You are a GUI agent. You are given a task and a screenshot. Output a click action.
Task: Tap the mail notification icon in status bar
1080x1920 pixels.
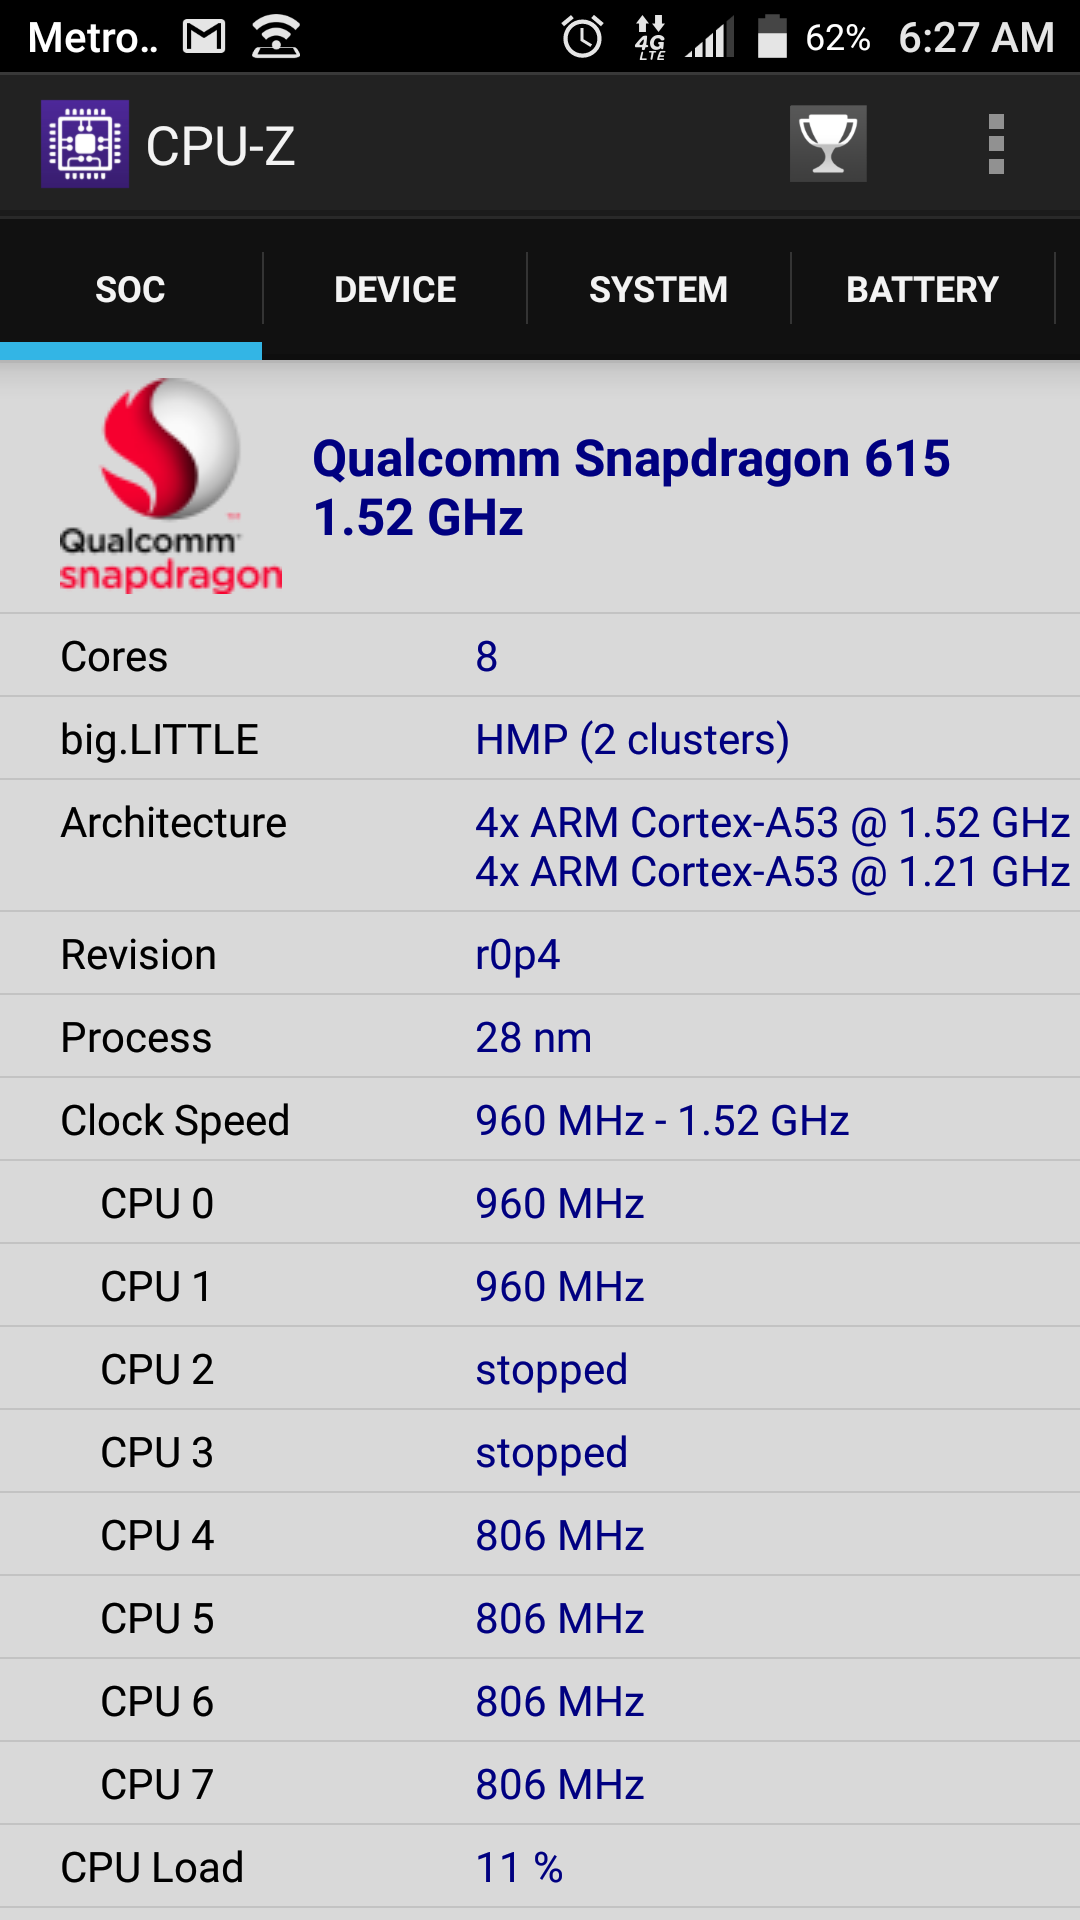click(x=205, y=37)
